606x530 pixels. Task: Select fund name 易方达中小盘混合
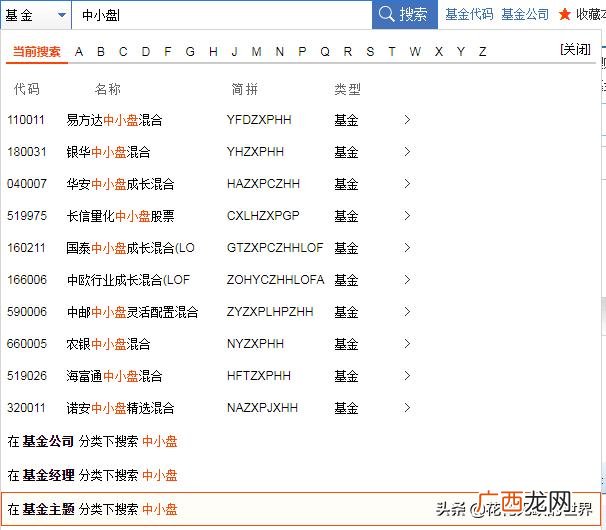point(114,120)
